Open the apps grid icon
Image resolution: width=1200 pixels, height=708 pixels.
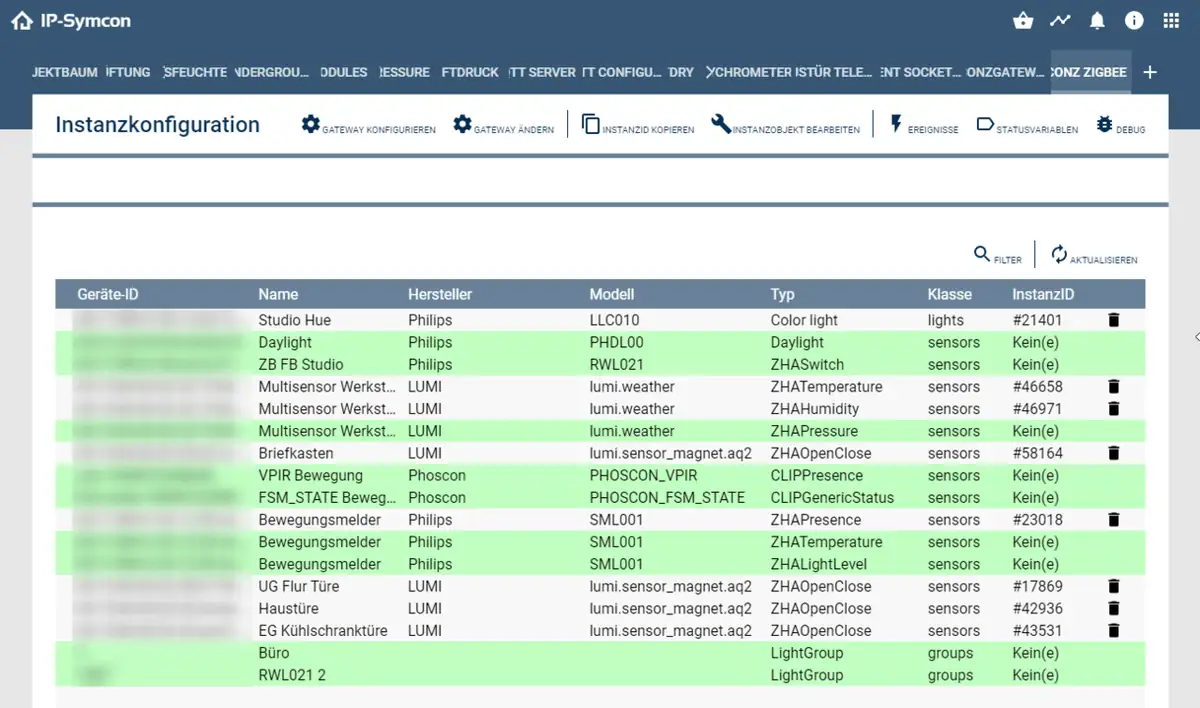click(x=1171, y=21)
